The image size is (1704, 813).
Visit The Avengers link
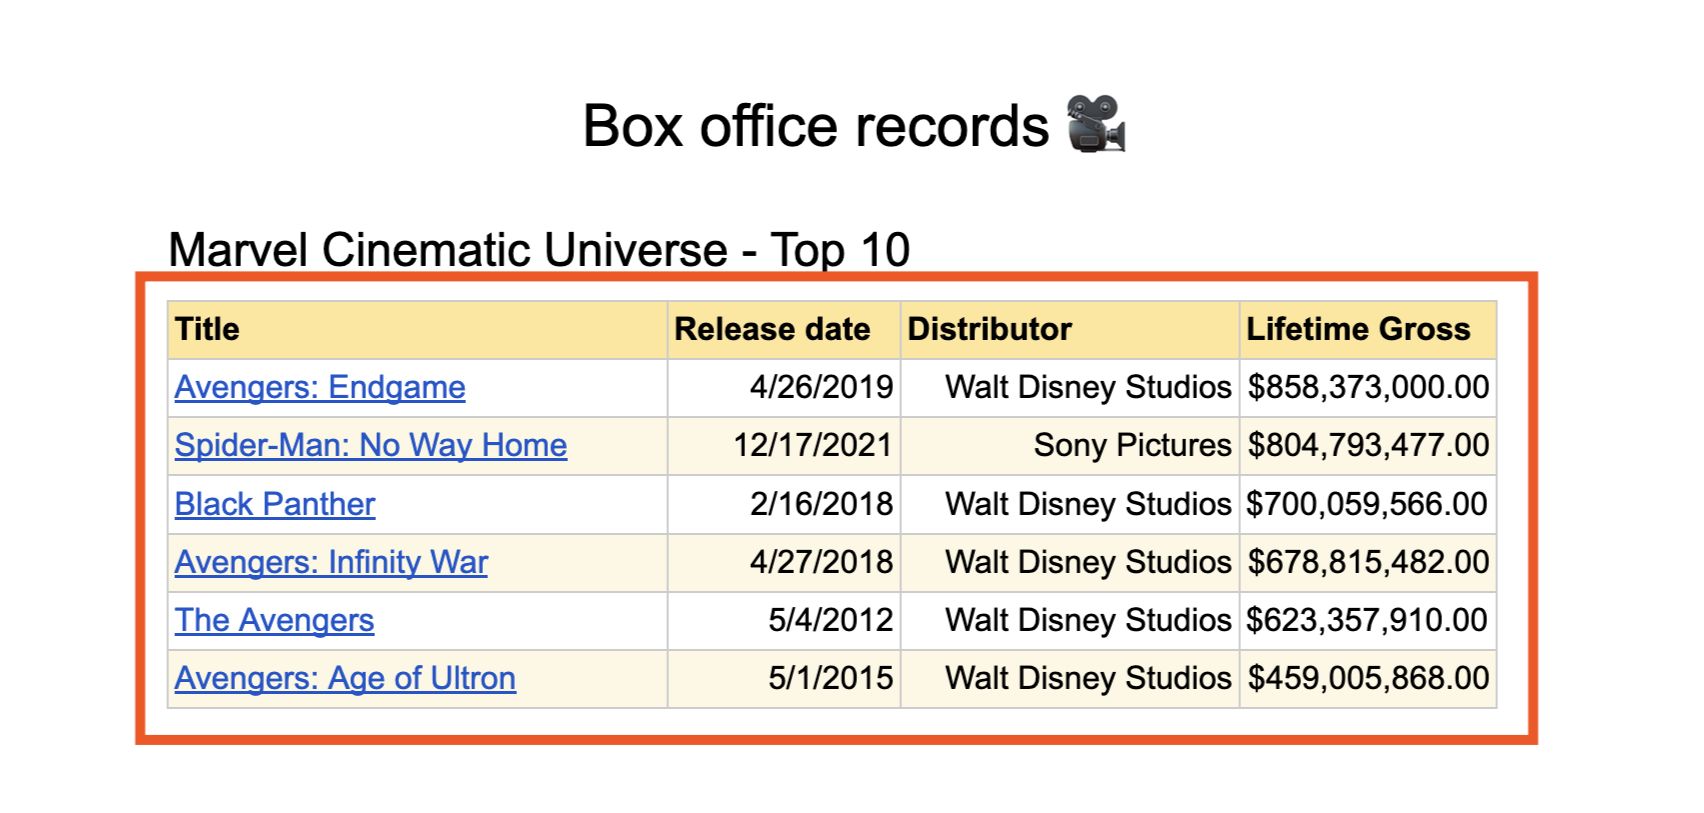pyautogui.click(x=275, y=620)
